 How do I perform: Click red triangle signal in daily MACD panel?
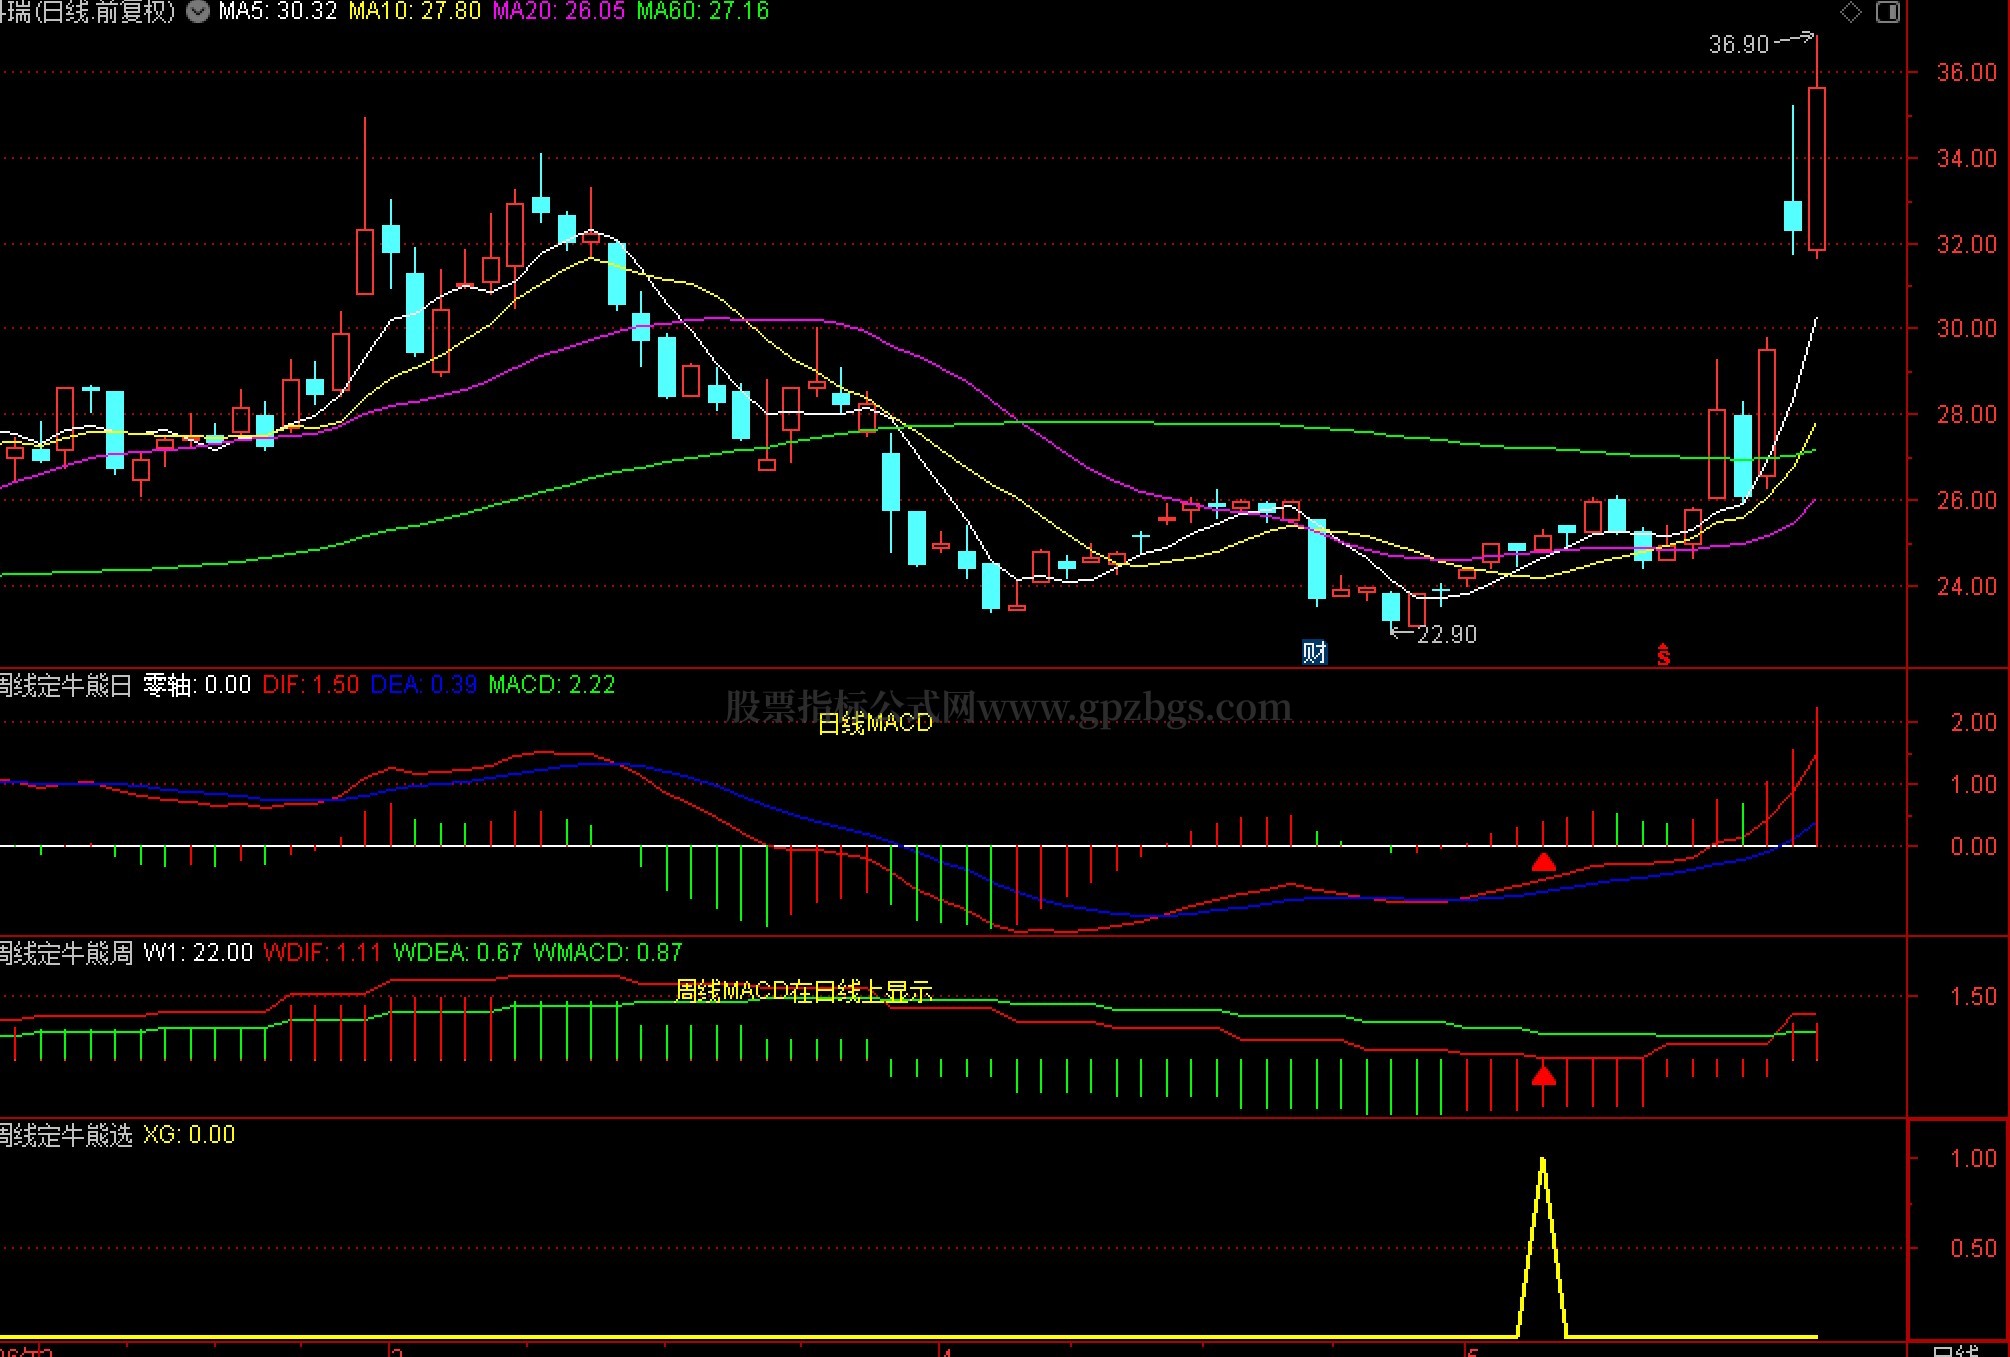[x=1544, y=862]
